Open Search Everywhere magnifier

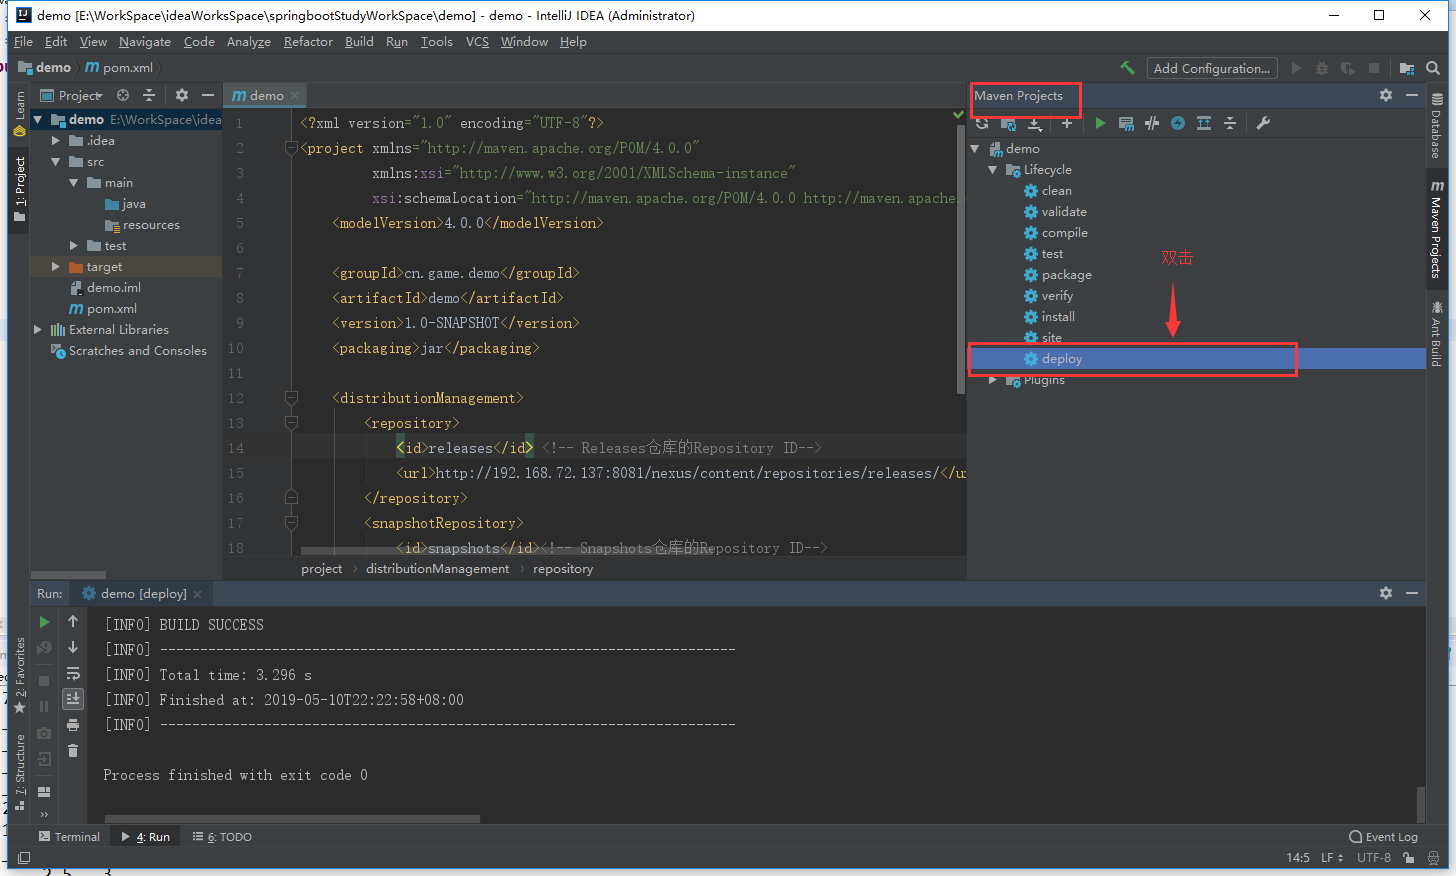(x=1433, y=68)
